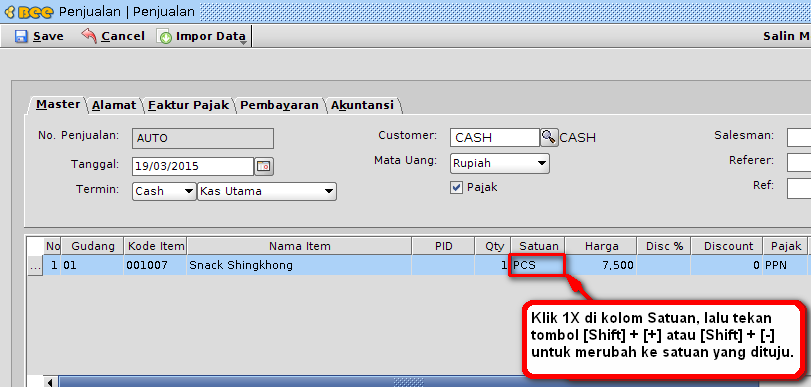811x387 pixels.
Task: Click the Pajak column header
Action: point(785,246)
